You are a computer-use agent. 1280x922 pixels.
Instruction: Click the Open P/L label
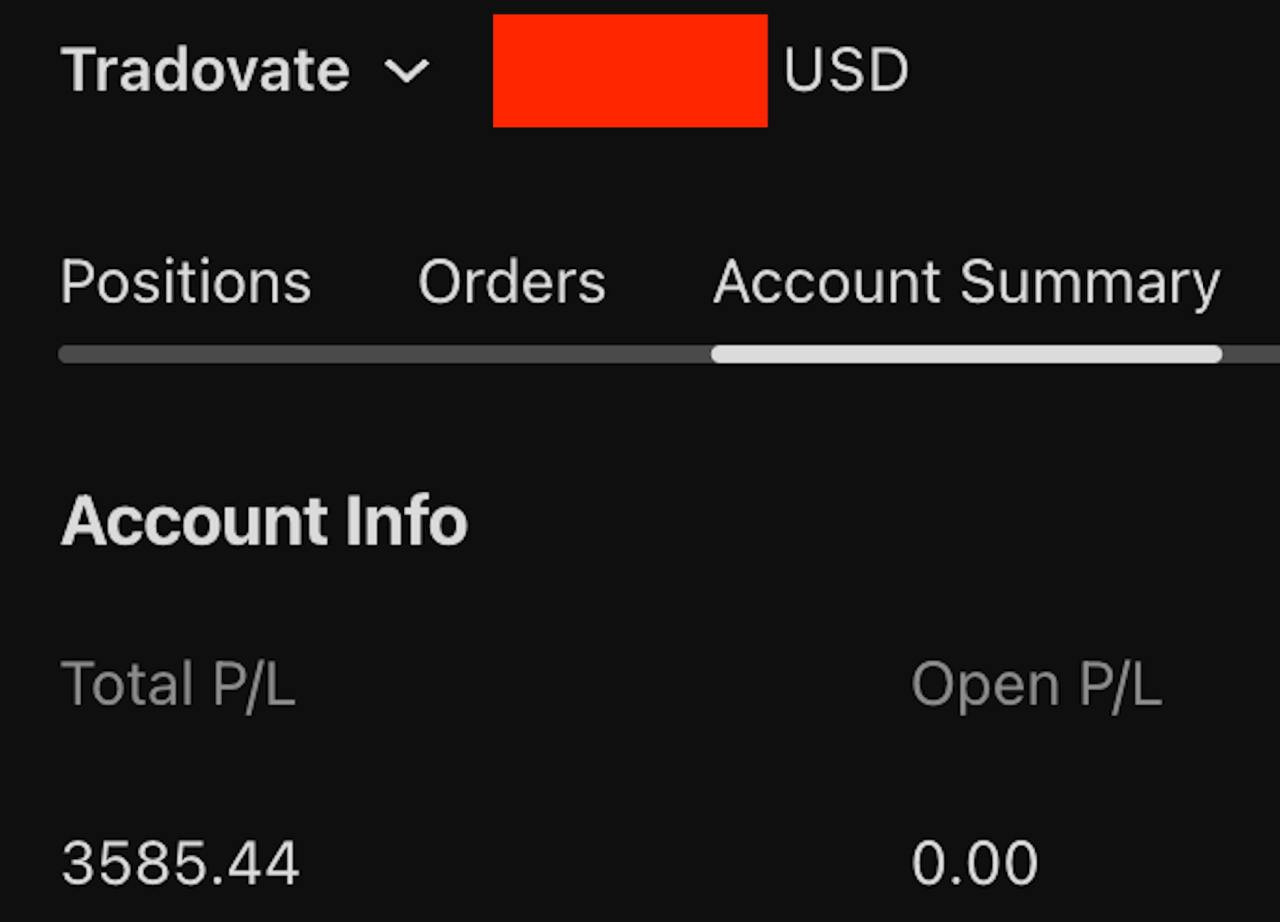[x=1036, y=686]
